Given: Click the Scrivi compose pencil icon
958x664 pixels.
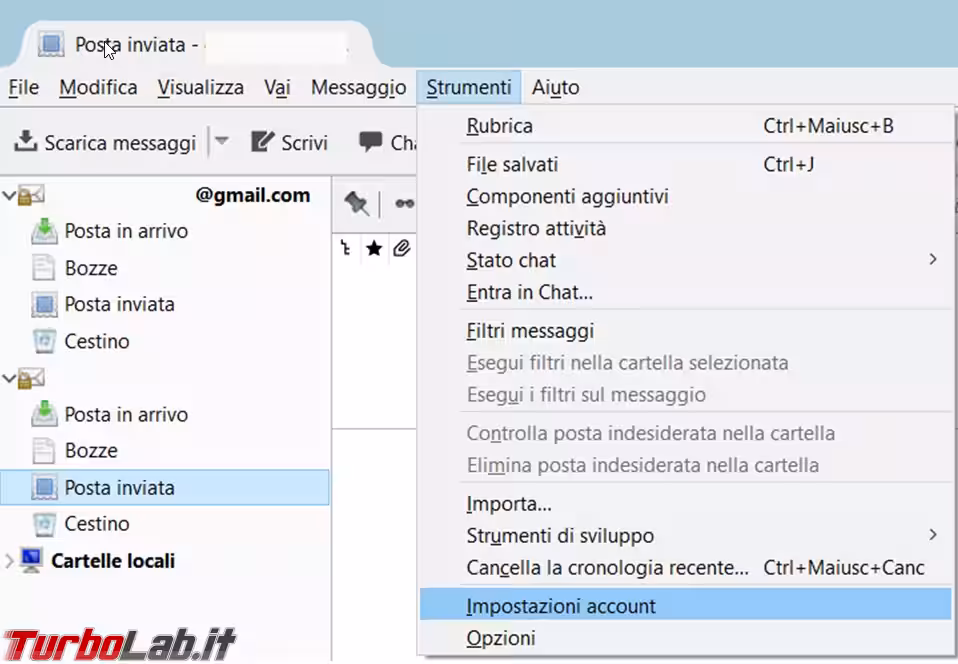Looking at the screenshot, I should (x=263, y=142).
